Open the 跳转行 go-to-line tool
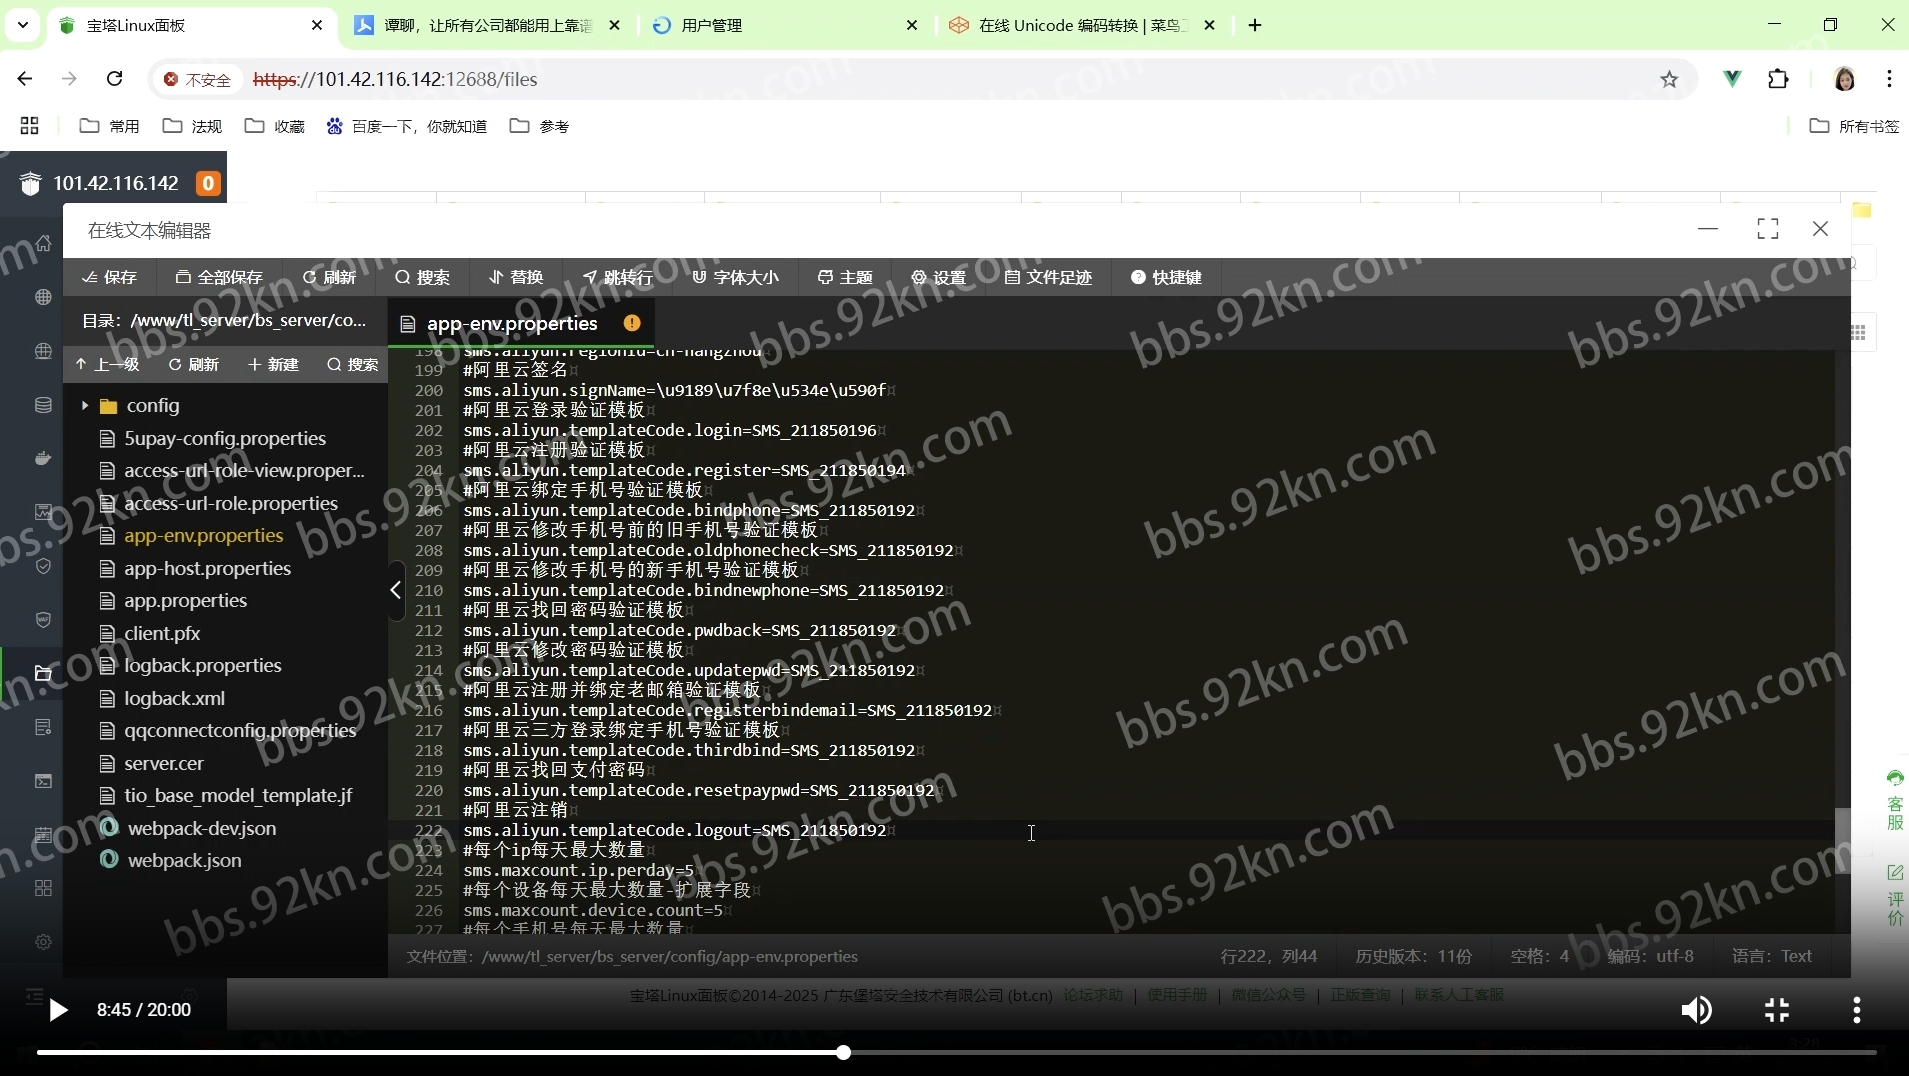 pos(618,277)
